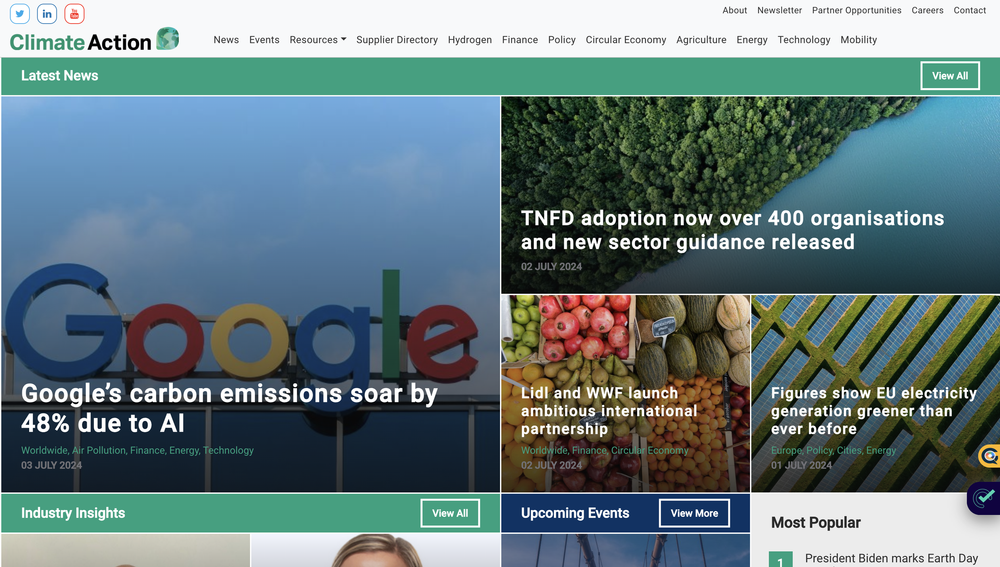Open the YouTube social icon
Screen dimensions: 1000x567
coord(75,13)
